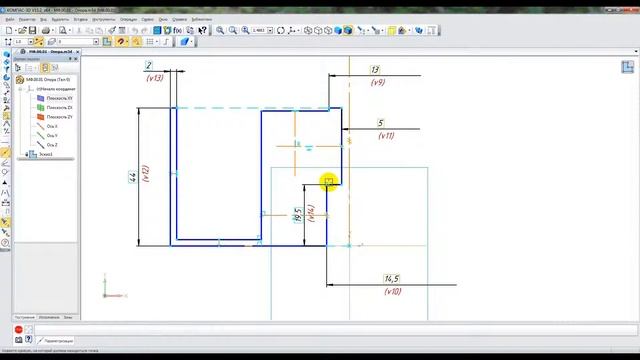Open the snap magnet dropdown arrow

click(x=127, y=42)
